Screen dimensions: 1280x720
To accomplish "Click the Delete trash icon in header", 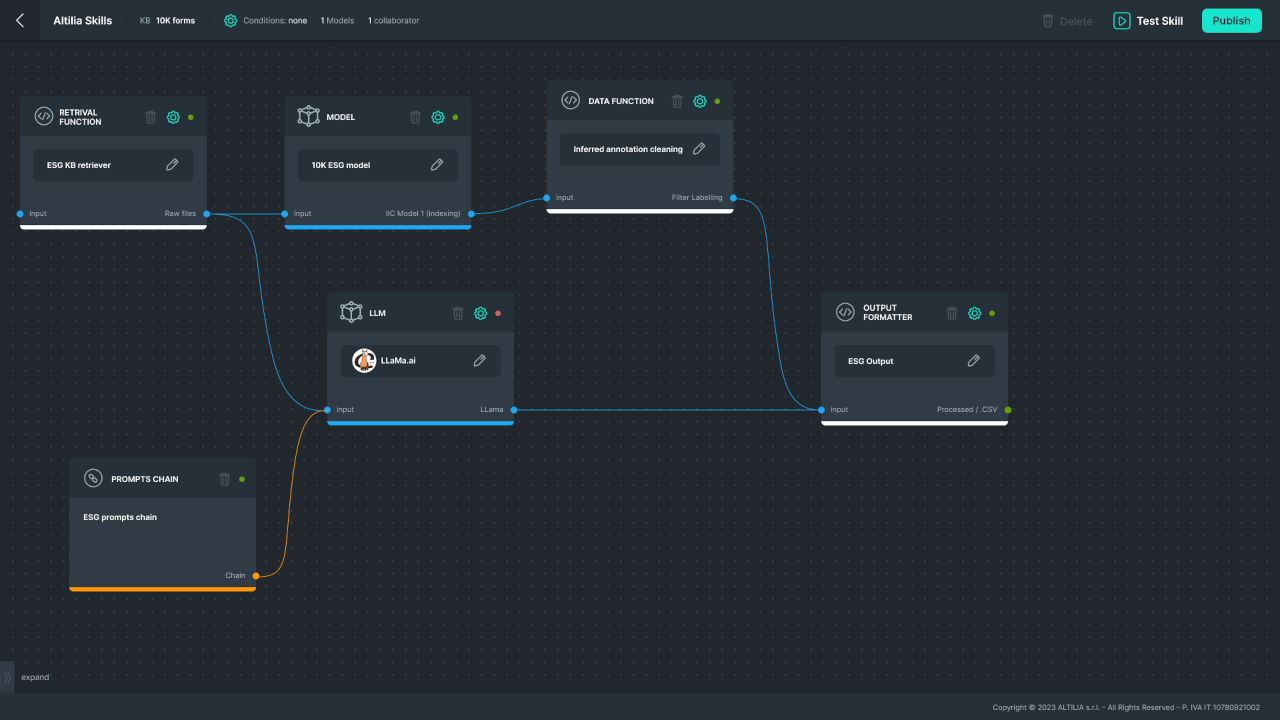I will (x=1048, y=20).
